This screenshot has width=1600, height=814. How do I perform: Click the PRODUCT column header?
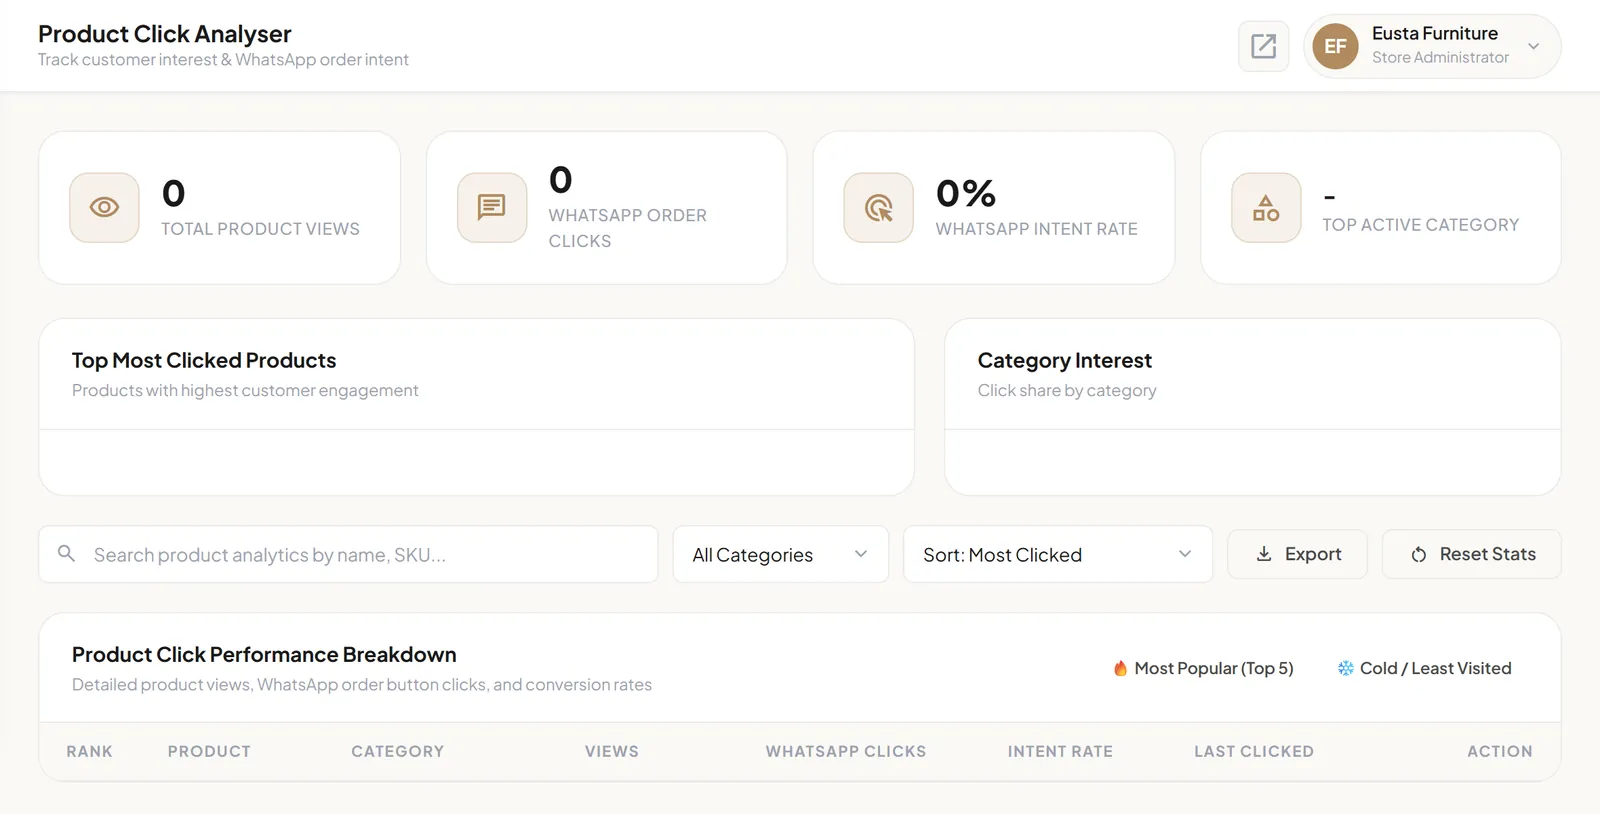[x=209, y=751]
